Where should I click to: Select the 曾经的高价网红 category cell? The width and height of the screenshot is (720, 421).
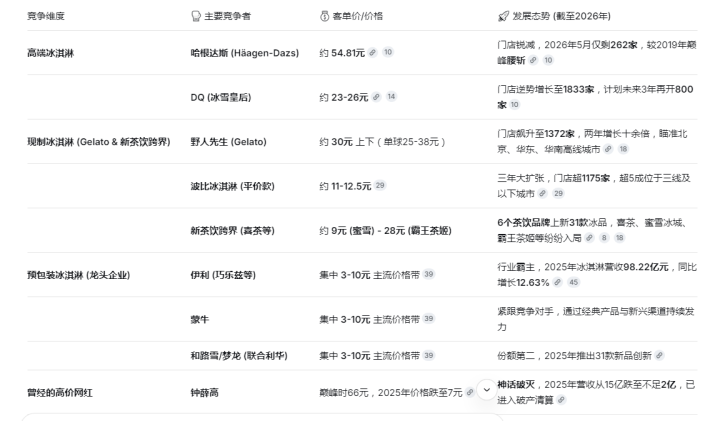60,393
